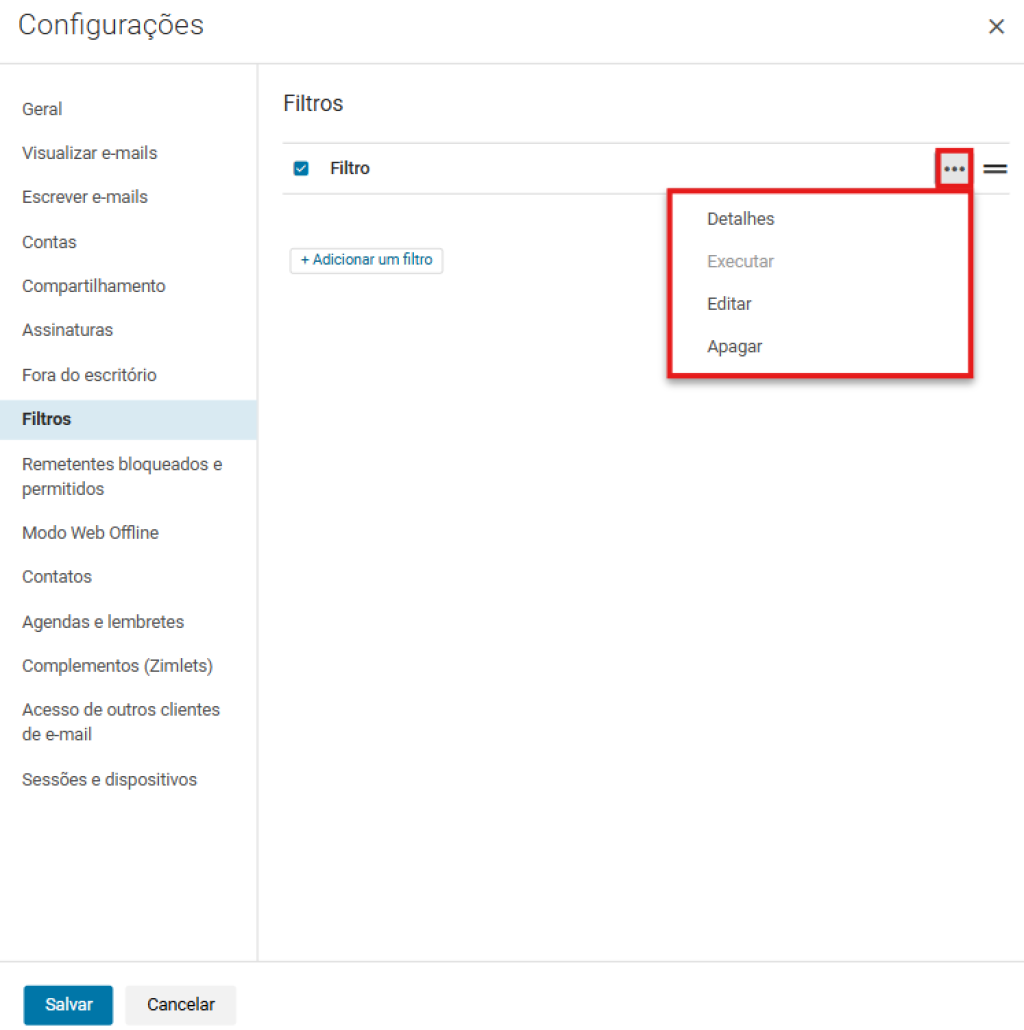
Task: Go to Visualizar e-mails settings
Action: tap(89, 153)
